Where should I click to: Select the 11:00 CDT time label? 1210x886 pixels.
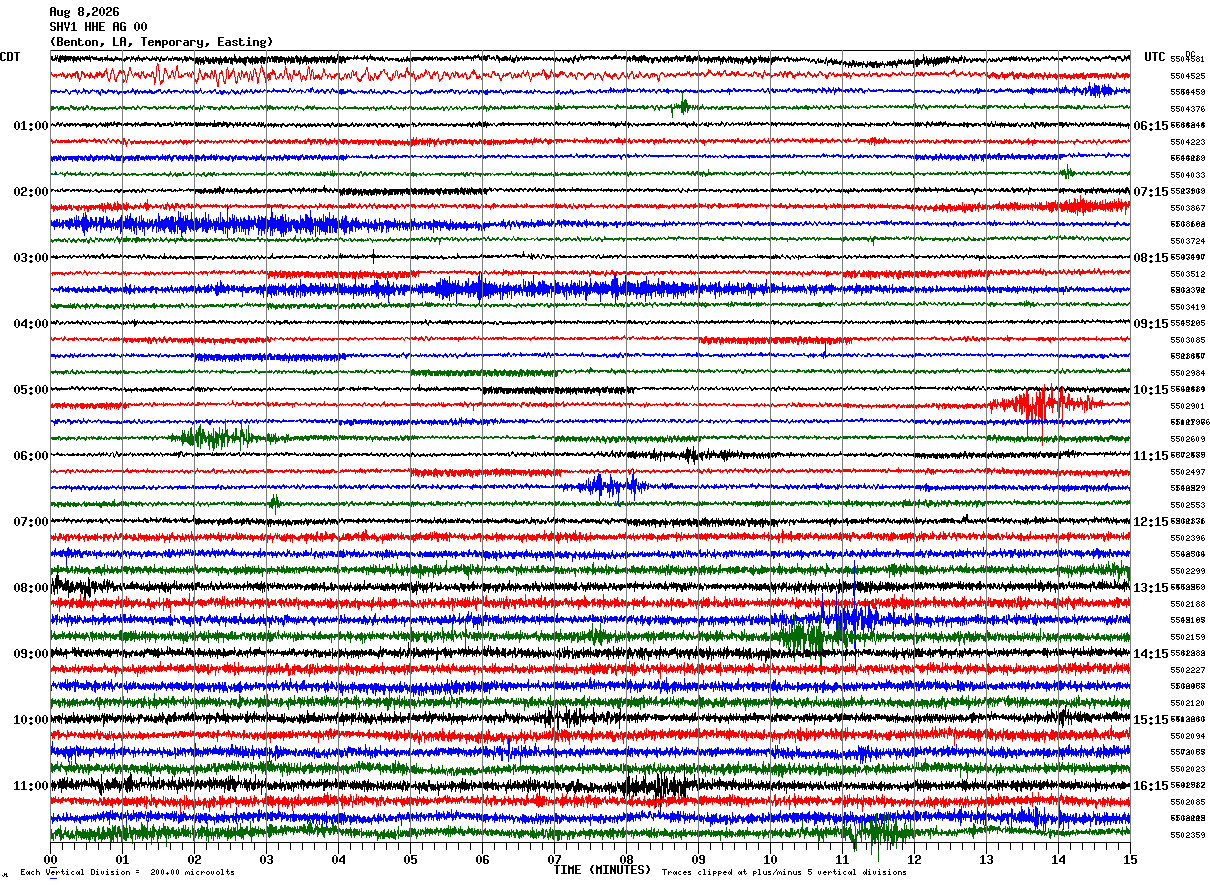pos(31,786)
